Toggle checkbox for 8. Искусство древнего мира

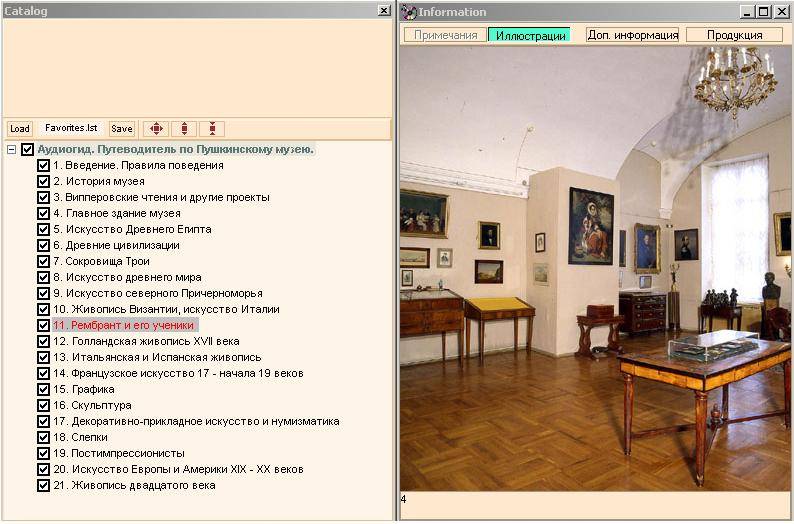pyautogui.click(x=44, y=277)
